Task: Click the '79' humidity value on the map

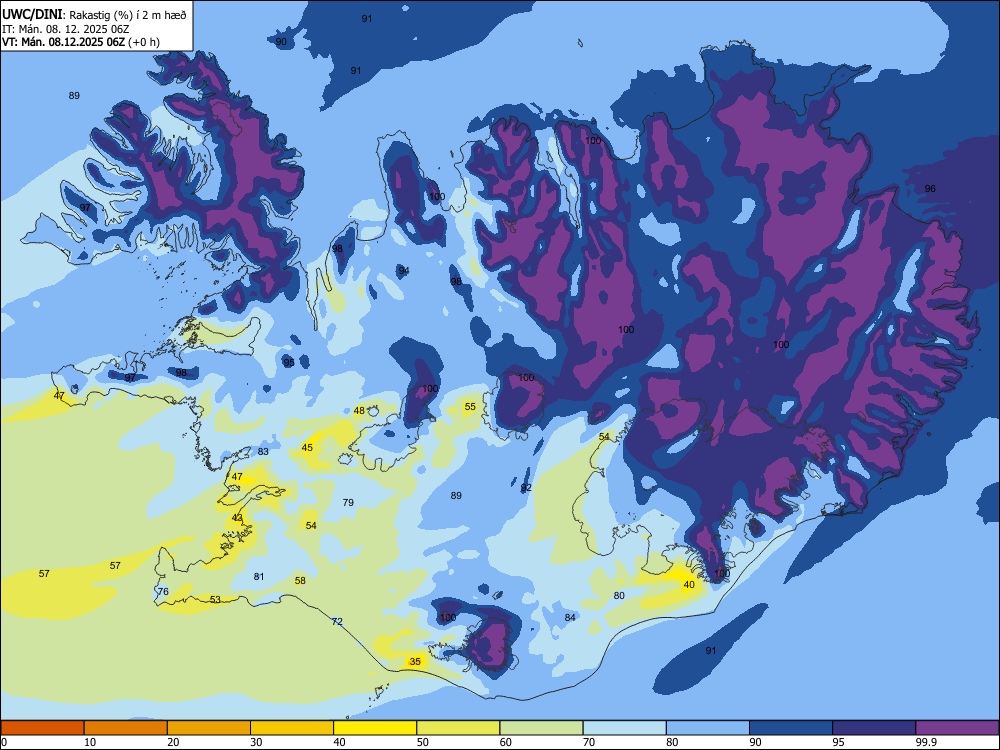Action: (348, 503)
